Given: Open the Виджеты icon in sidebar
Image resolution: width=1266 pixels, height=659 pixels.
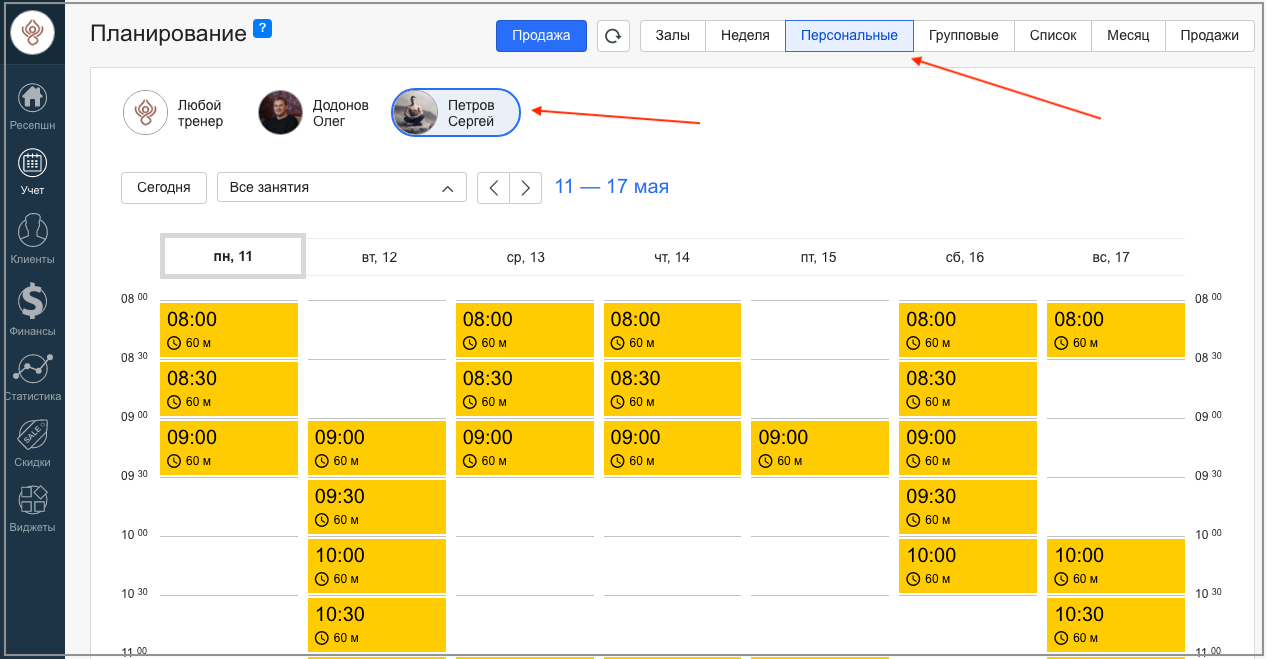Looking at the screenshot, I should click(33, 500).
